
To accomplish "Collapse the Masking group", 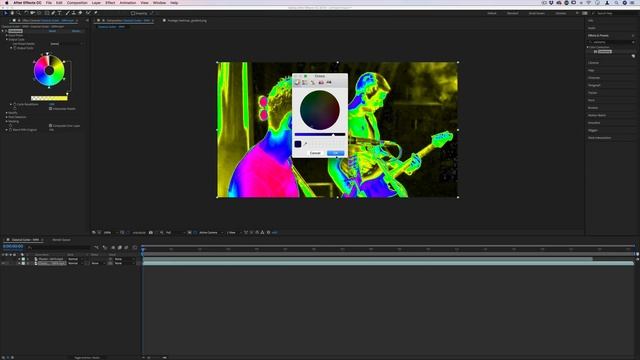I will click(7, 121).
